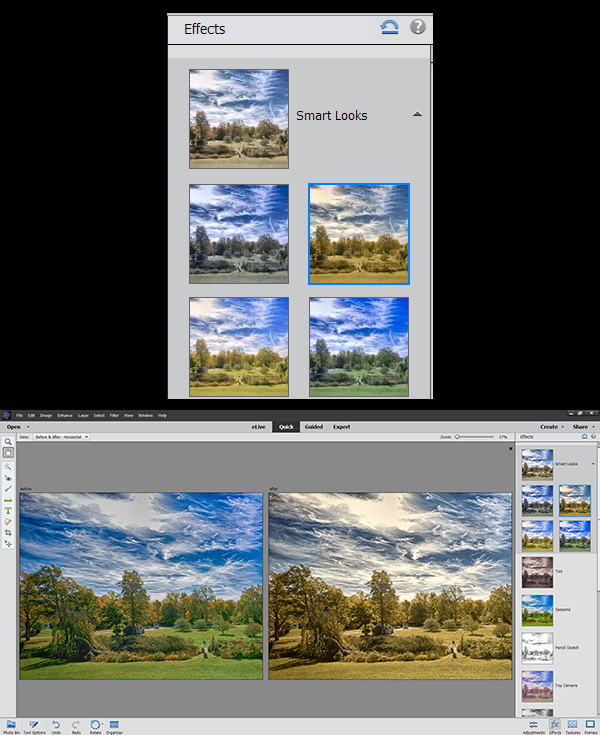Open the File menu
Viewport: 600px width, 735px height.
click(19, 415)
